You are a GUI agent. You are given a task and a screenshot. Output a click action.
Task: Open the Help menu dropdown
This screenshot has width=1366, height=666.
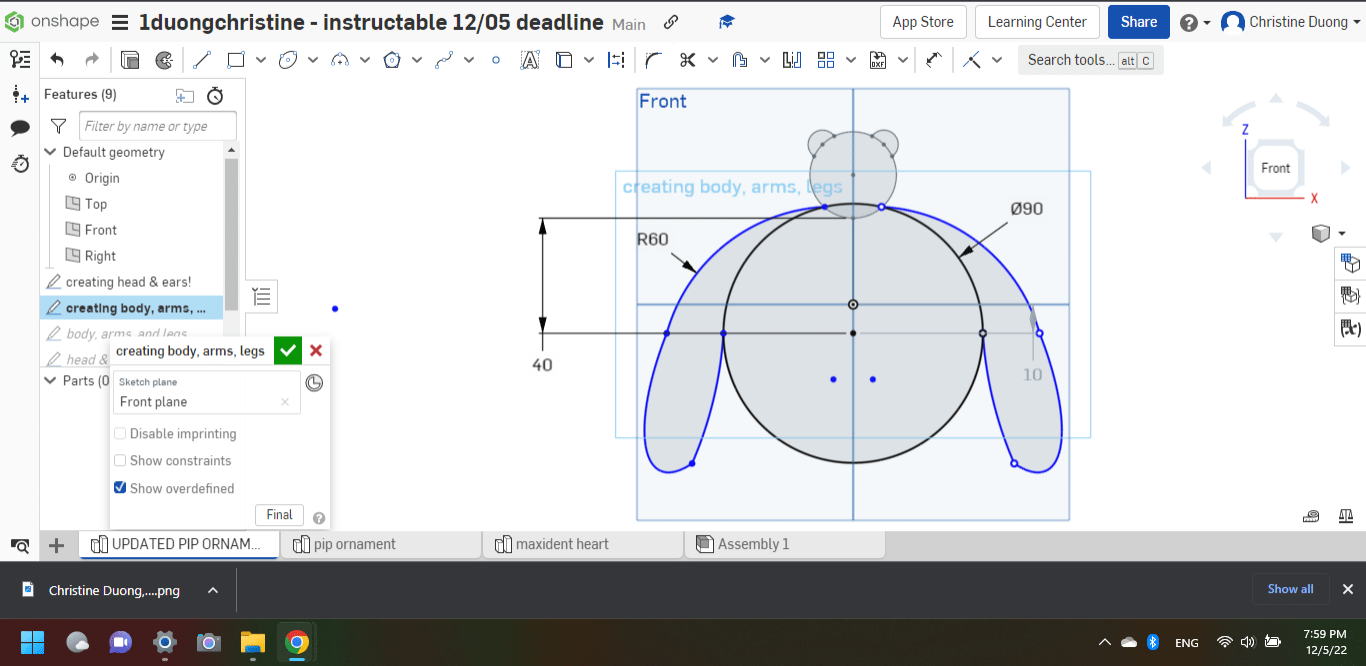[1195, 22]
